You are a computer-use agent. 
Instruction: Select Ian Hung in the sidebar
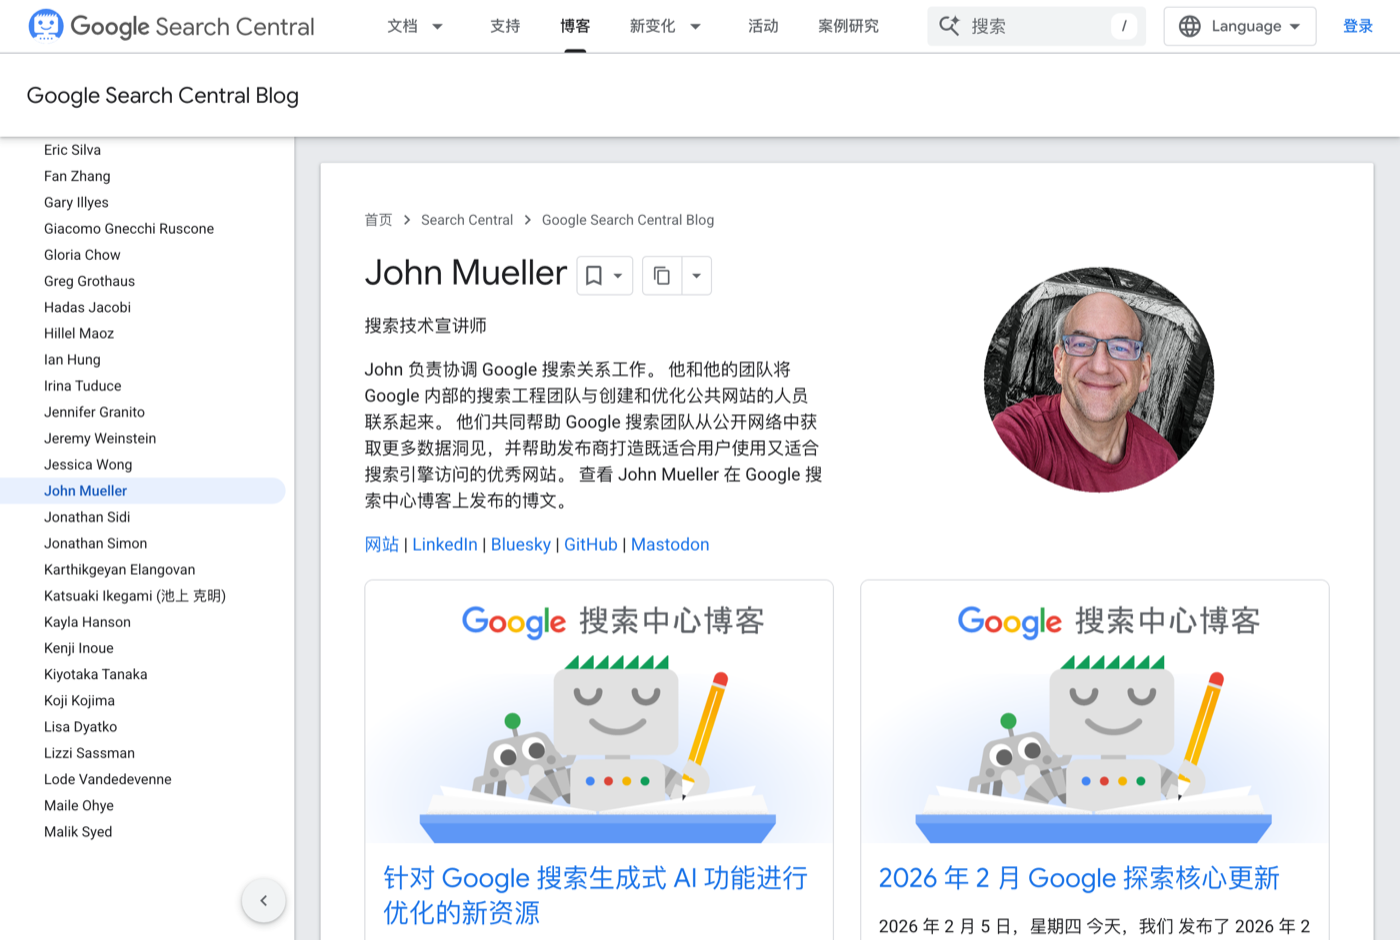pyautogui.click(x=72, y=360)
